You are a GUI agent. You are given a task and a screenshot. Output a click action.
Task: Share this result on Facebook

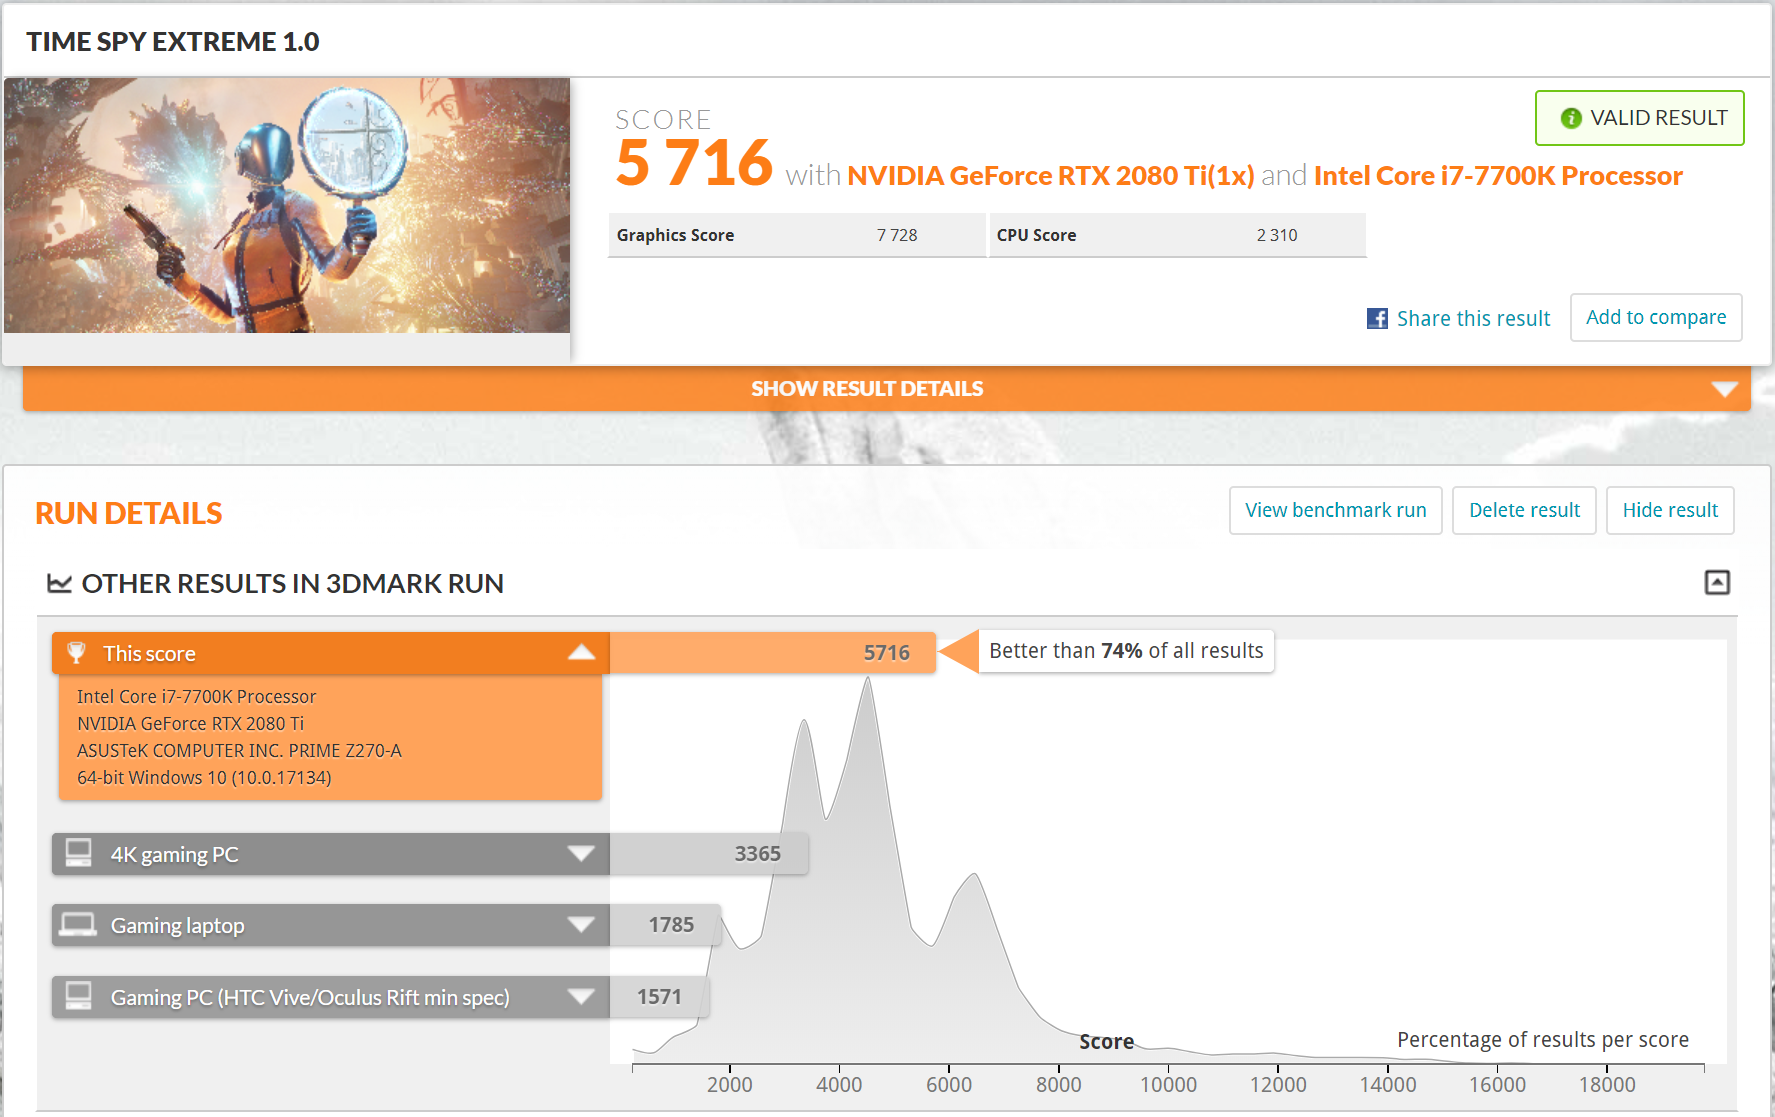(x=1473, y=318)
